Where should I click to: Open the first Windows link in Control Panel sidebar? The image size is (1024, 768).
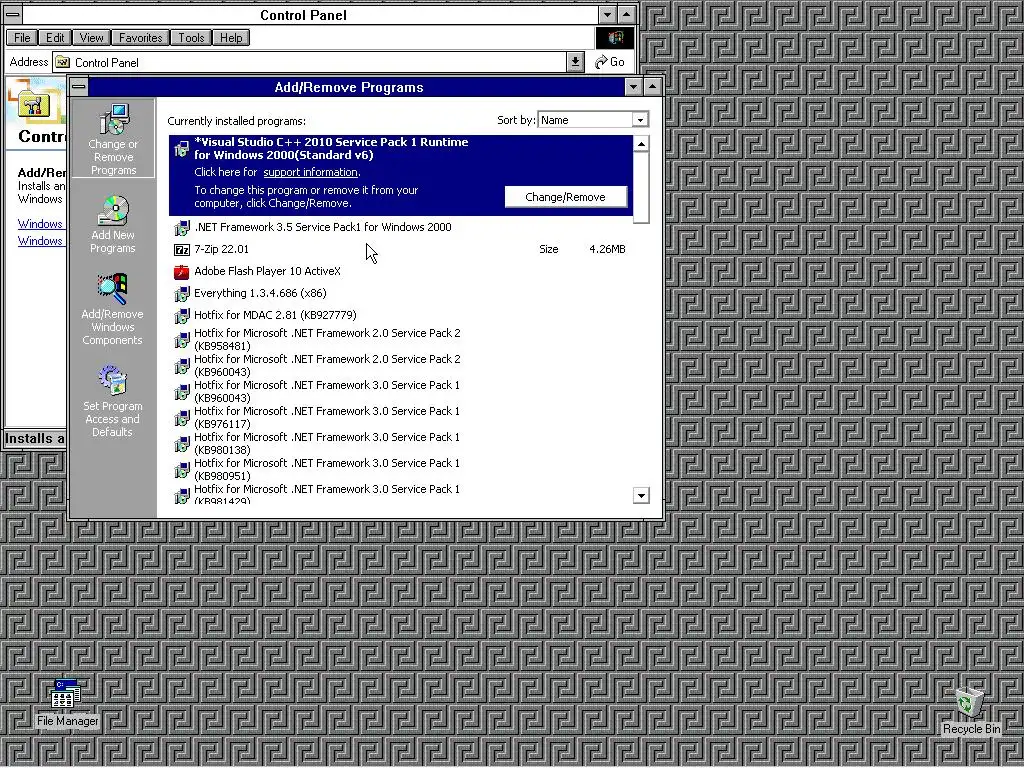point(40,224)
